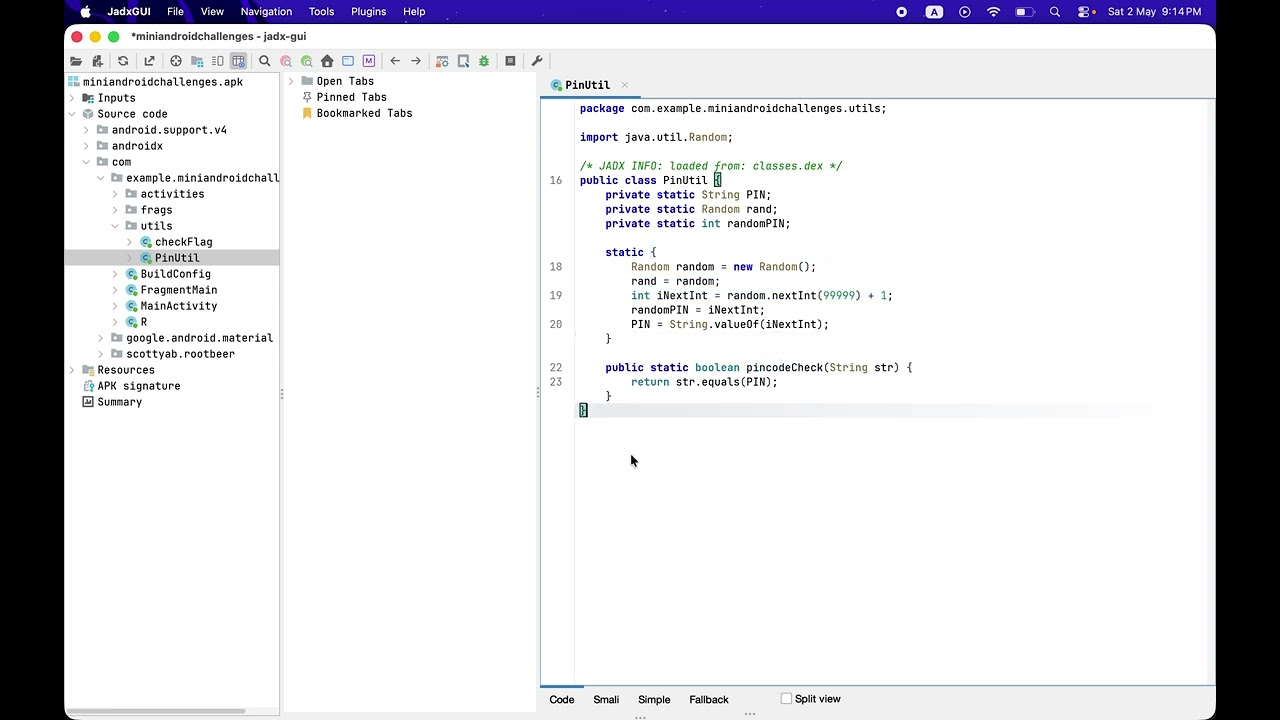The image size is (1280, 720).
Task: Navigate forward with the right arrow icon
Action: 416,61
